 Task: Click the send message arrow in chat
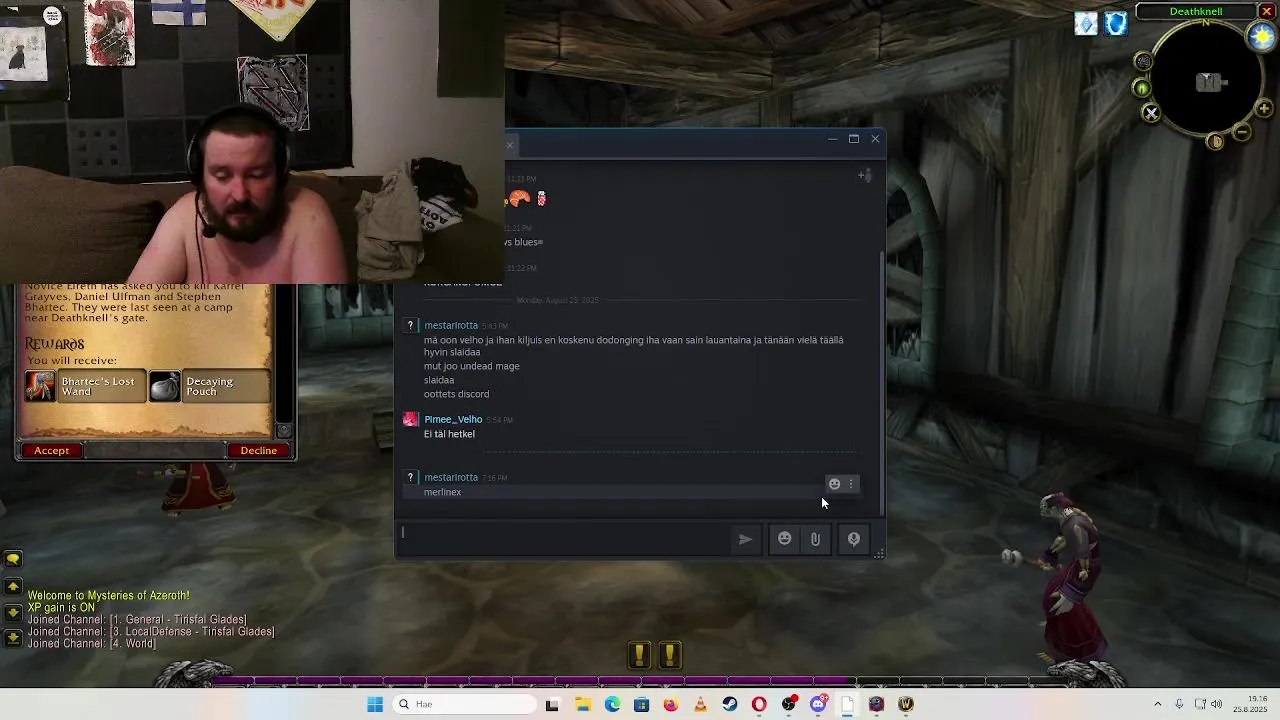pos(745,539)
